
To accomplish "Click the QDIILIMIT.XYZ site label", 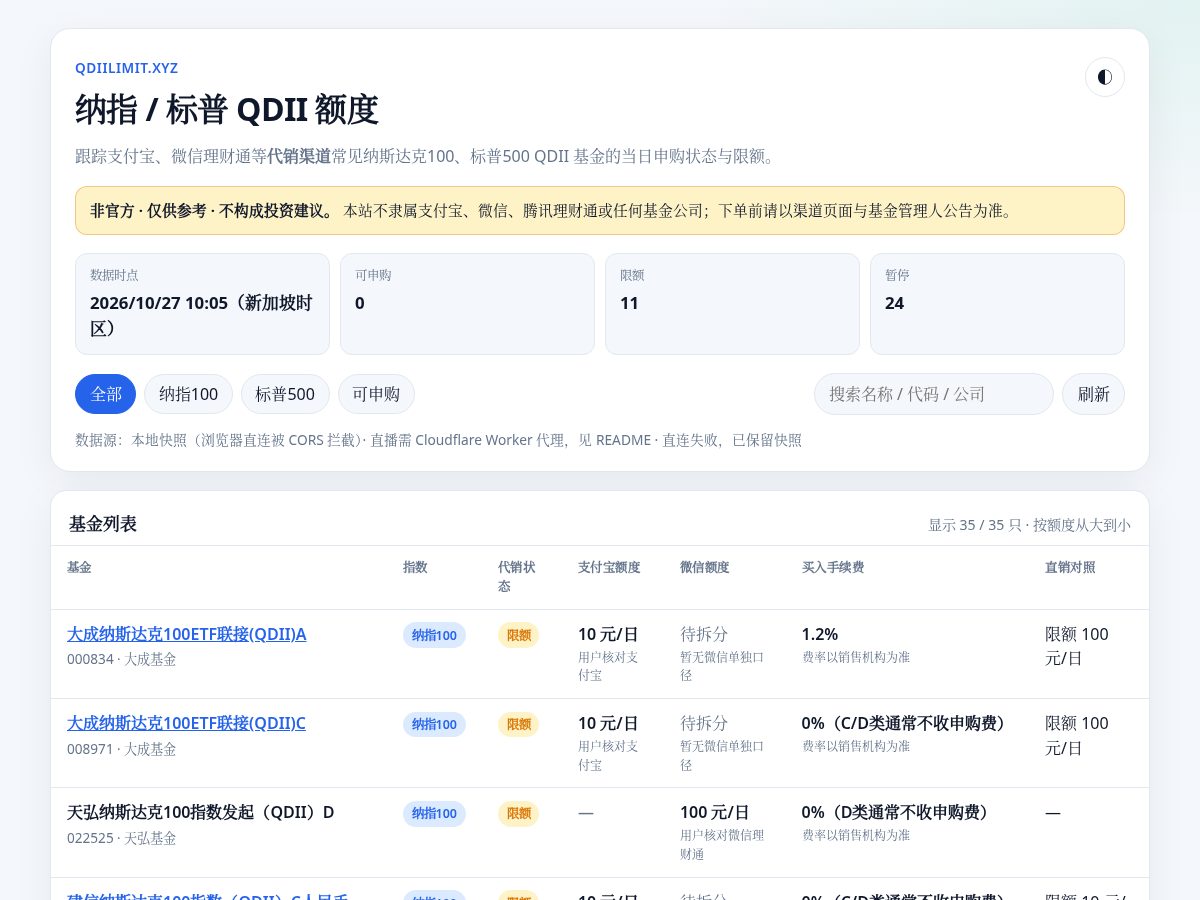I will (x=126, y=68).
